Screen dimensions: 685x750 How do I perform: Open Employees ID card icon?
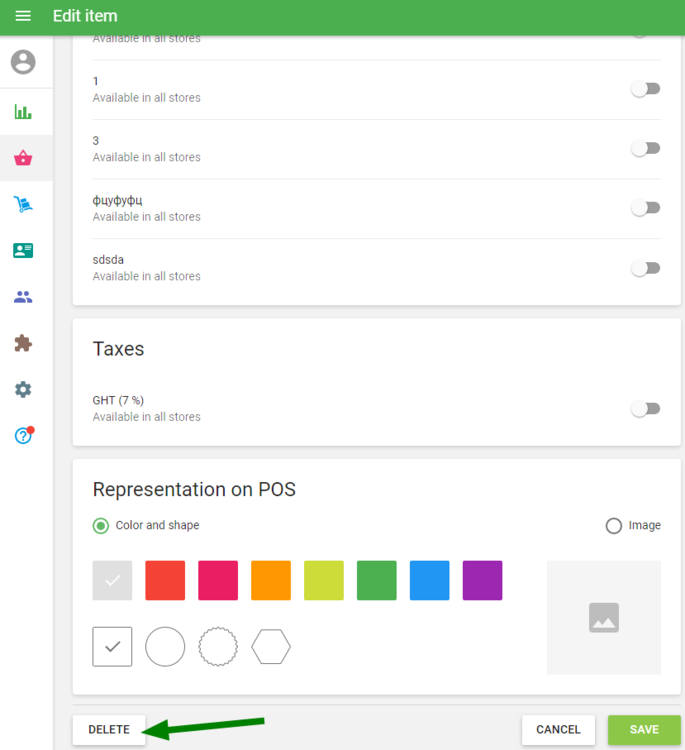(23, 250)
